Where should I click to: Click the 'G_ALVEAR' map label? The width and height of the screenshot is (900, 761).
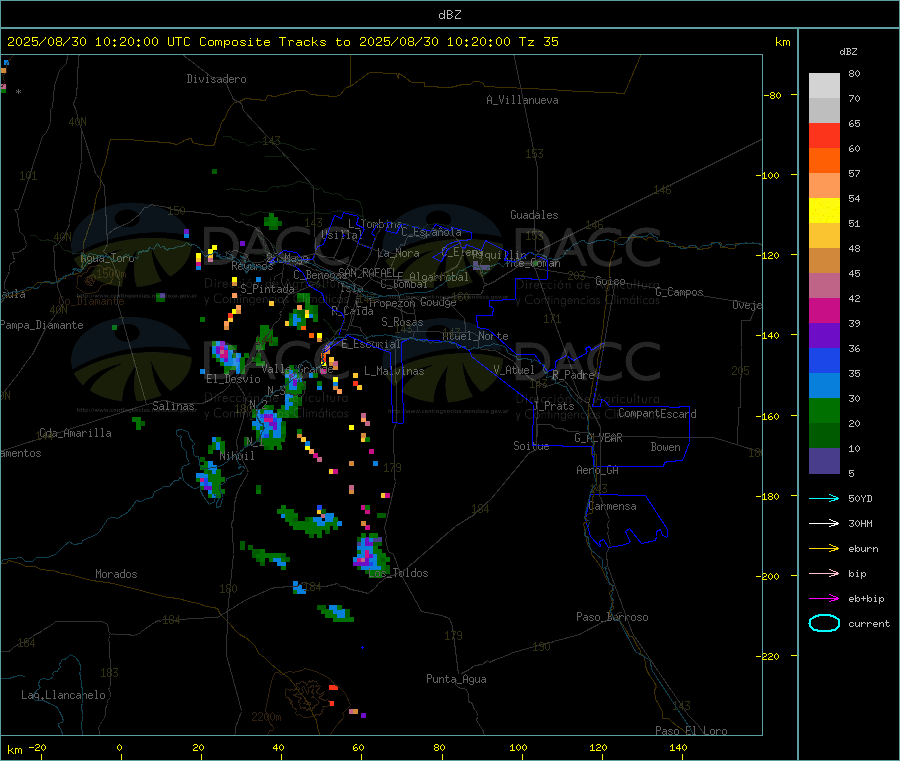(599, 438)
